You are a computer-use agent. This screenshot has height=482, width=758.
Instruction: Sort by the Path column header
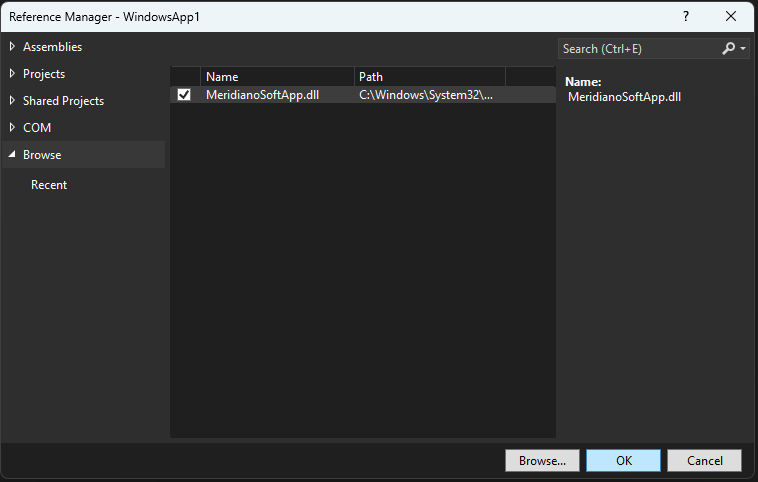[430, 76]
